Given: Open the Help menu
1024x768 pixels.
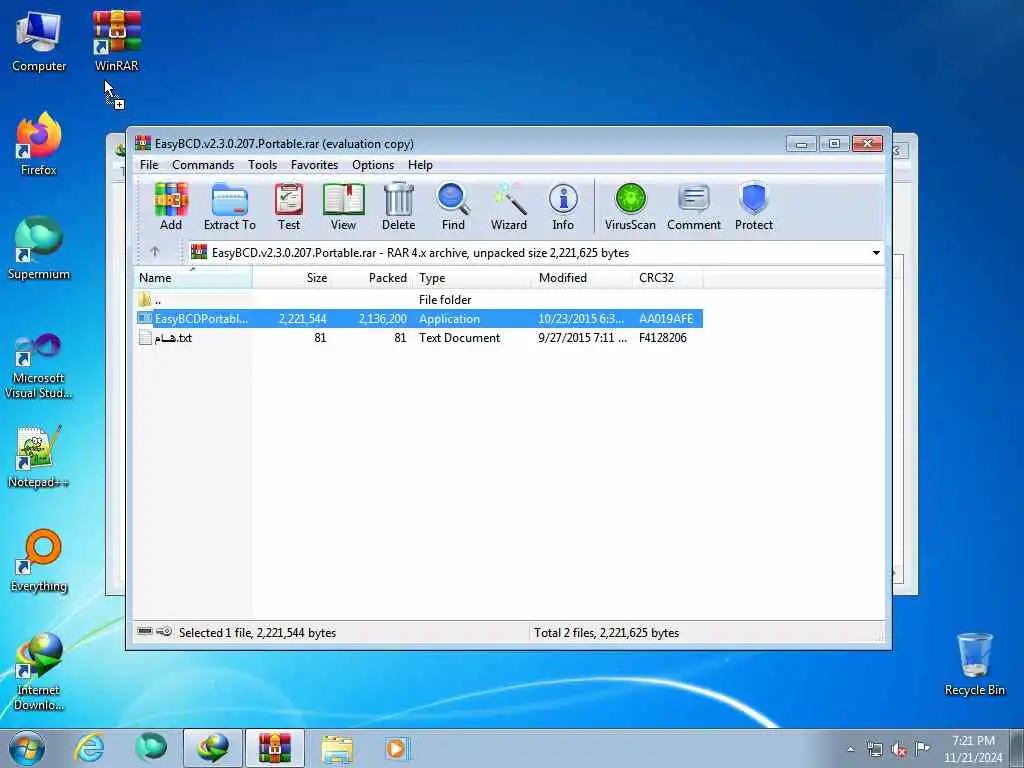Looking at the screenshot, I should 421,165.
